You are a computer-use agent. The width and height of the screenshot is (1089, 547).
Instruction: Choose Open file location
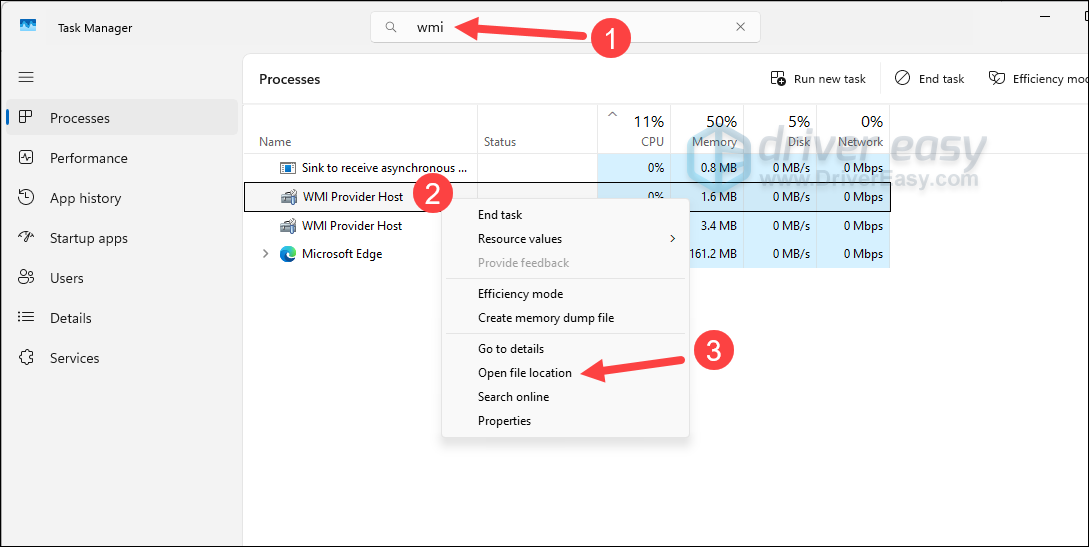[x=565, y=373]
